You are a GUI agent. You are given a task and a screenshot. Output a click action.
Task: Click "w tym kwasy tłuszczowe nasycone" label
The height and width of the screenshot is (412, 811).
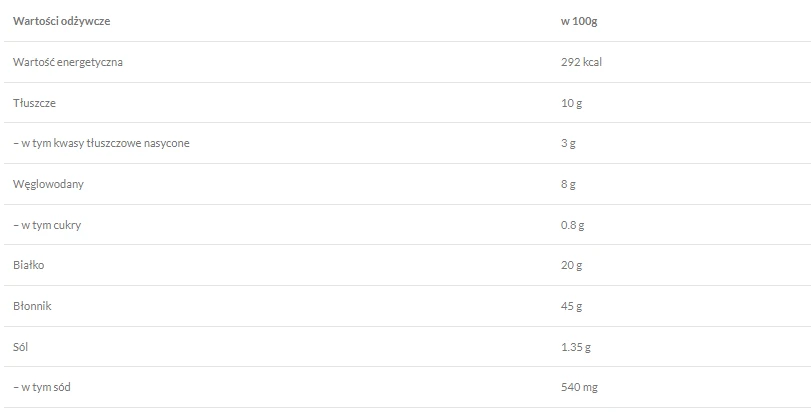(101, 143)
